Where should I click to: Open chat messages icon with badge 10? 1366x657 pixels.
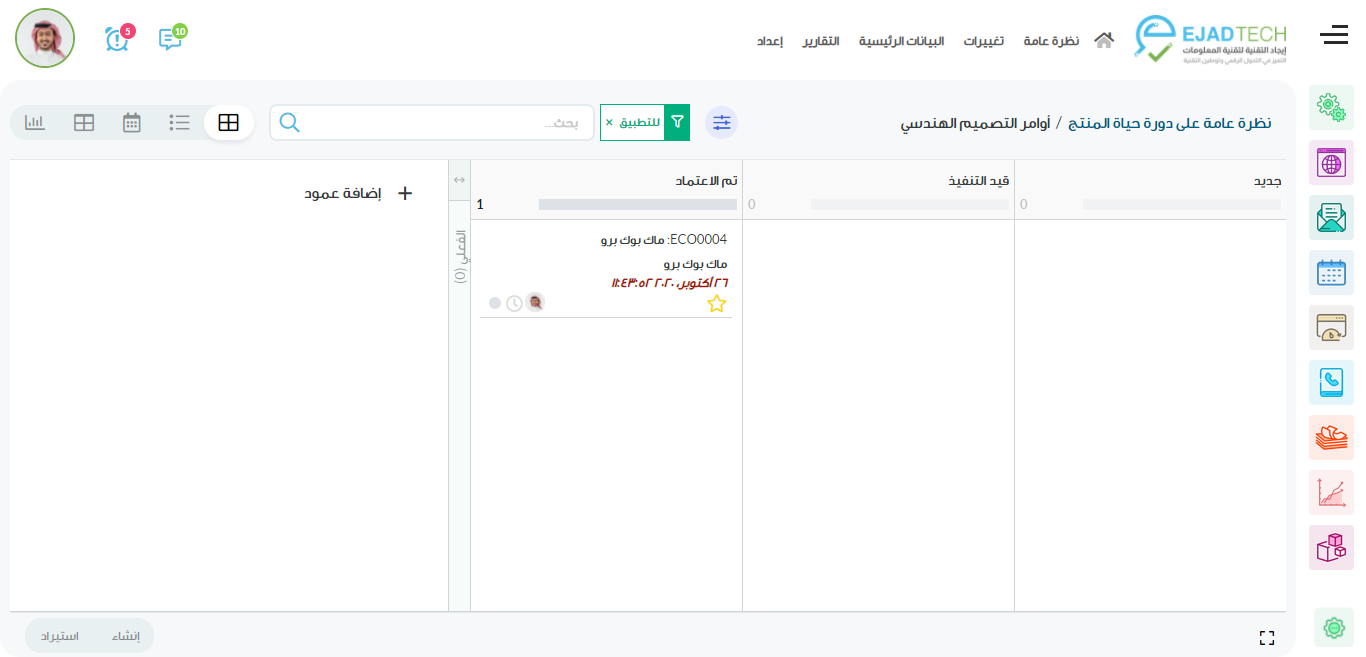(x=170, y=39)
